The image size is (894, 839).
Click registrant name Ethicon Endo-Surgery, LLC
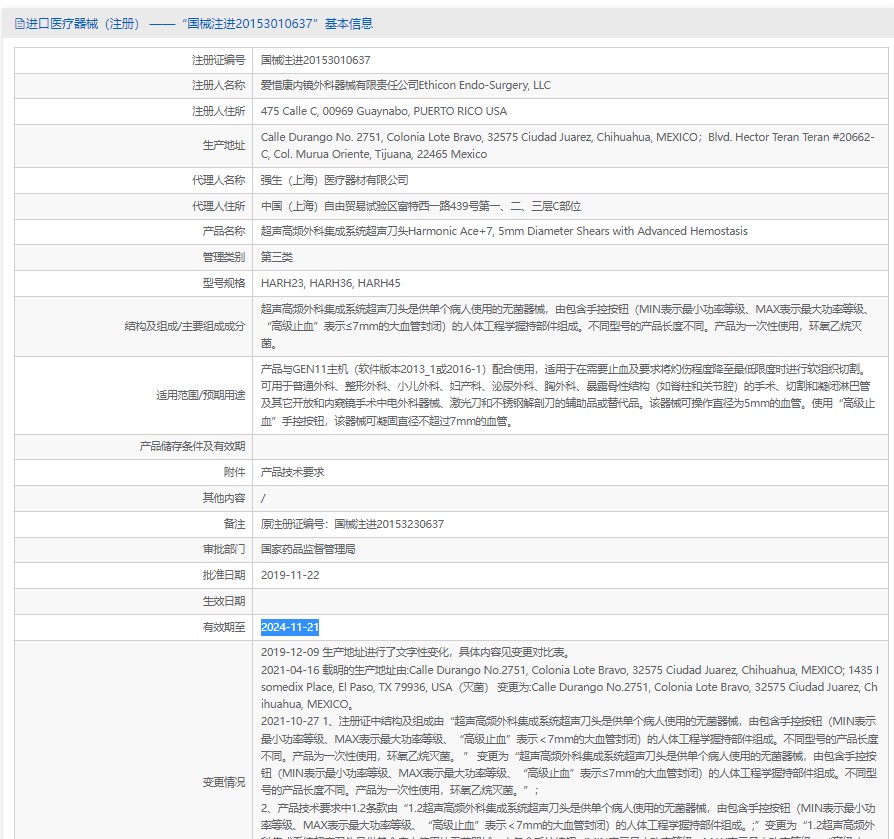(485, 85)
